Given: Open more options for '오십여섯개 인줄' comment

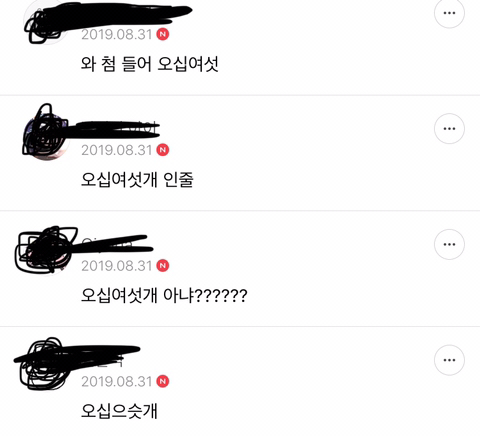Looking at the screenshot, I should (x=449, y=129).
